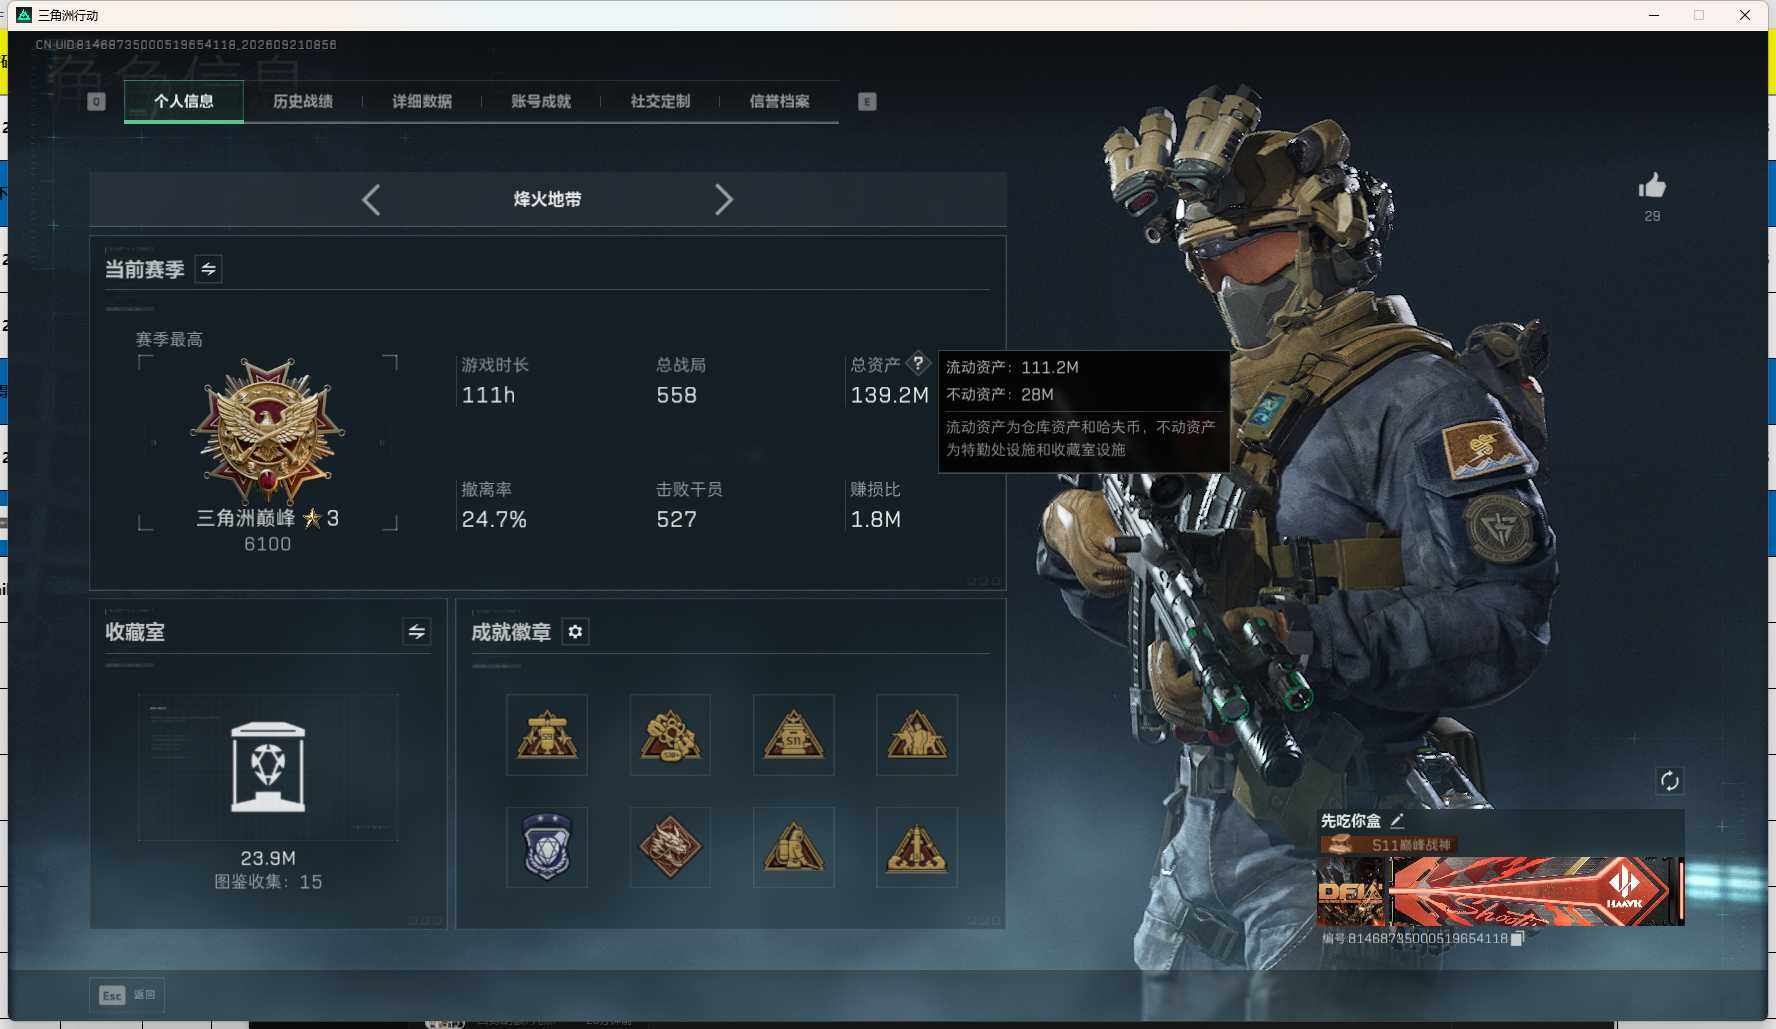
Task: Toggle the 当前赛季 season swap icon
Action: click(208, 269)
